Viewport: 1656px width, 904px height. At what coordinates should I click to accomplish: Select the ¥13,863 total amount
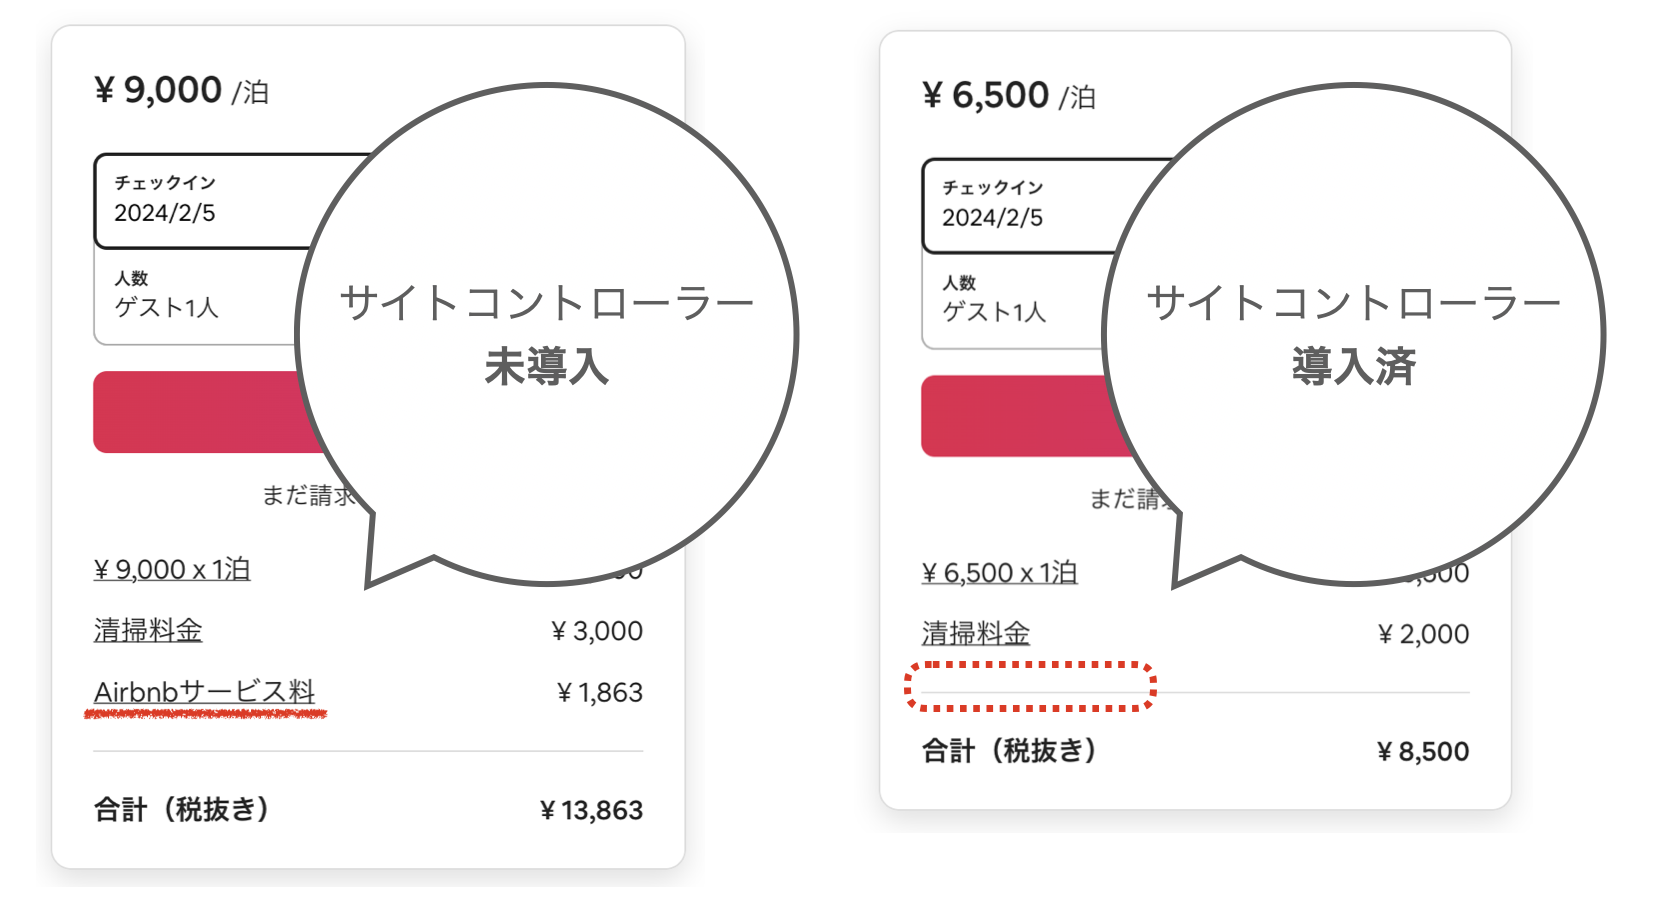click(x=591, y=810)
